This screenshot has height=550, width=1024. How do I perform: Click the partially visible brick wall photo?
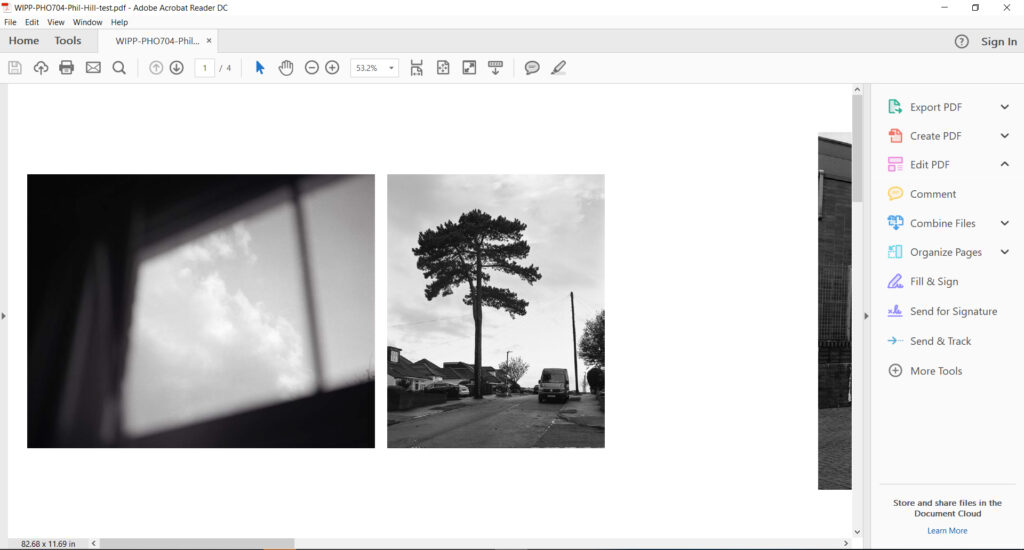click(835, 311)
